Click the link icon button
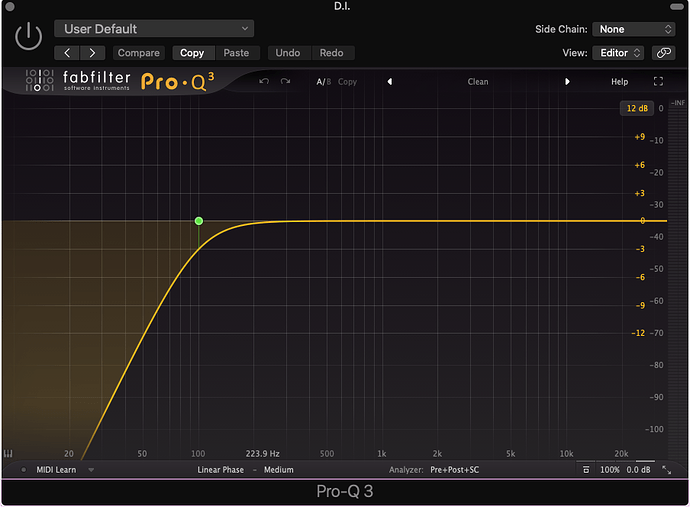 664,53
